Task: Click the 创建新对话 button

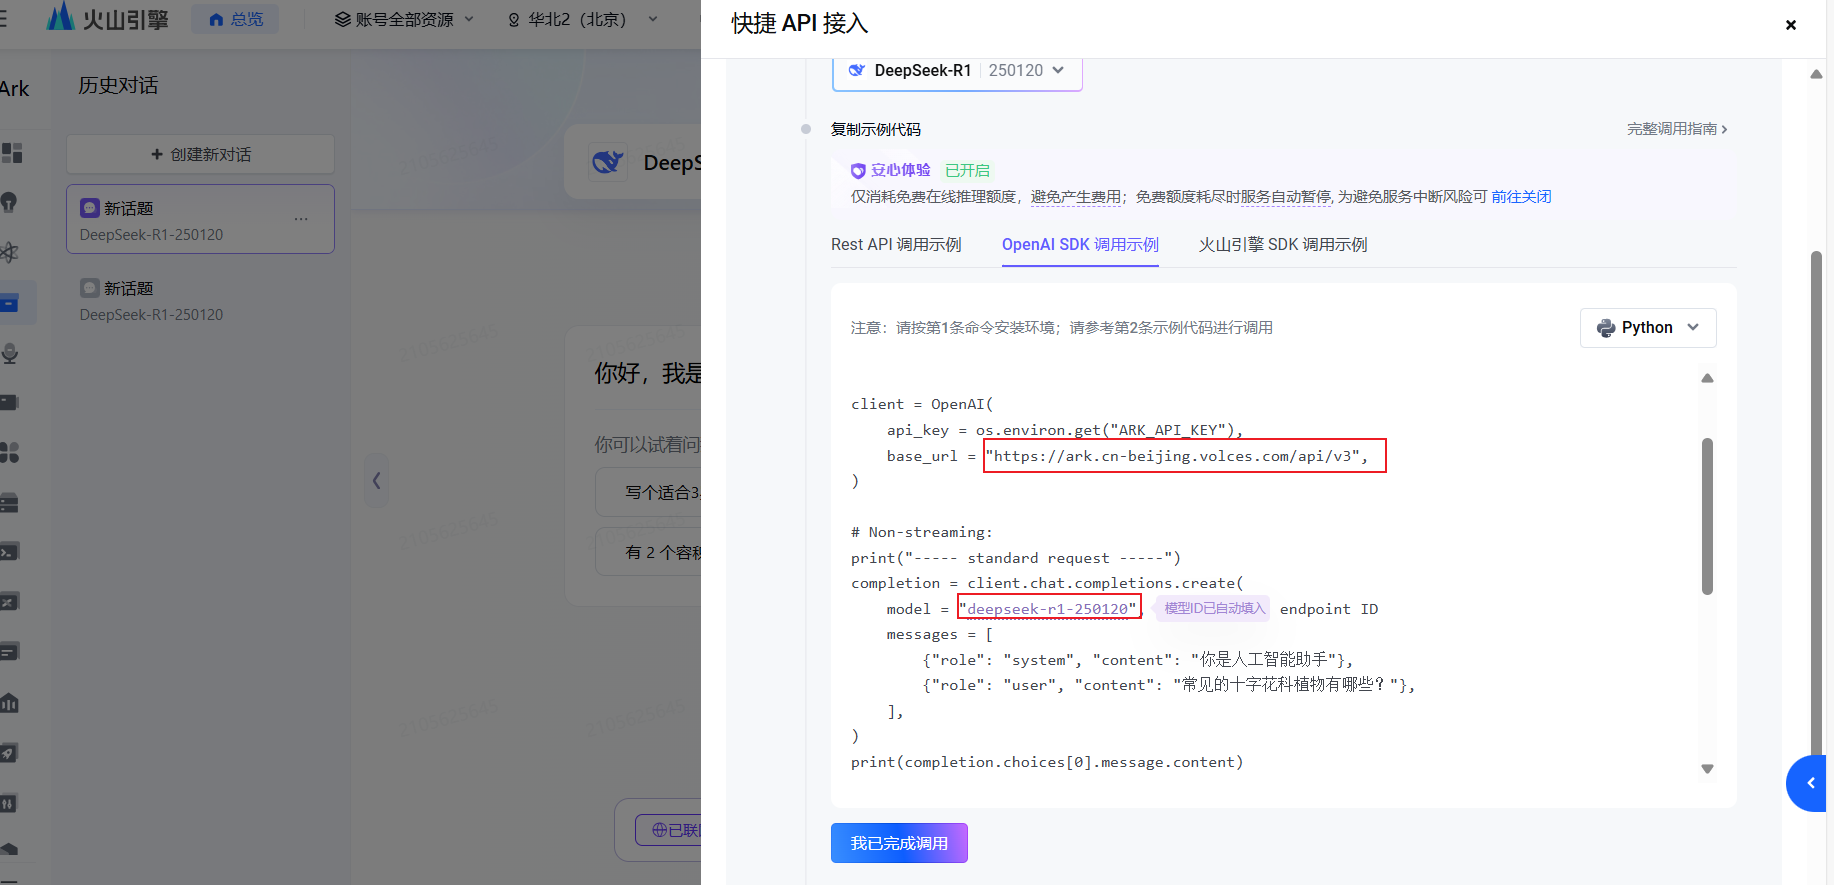Action: pos(200,154)
